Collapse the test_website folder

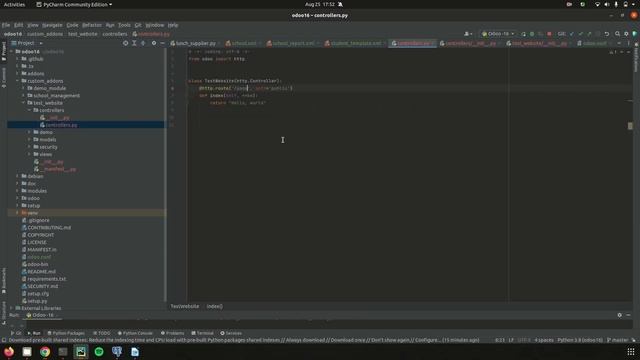click(24, 103)
